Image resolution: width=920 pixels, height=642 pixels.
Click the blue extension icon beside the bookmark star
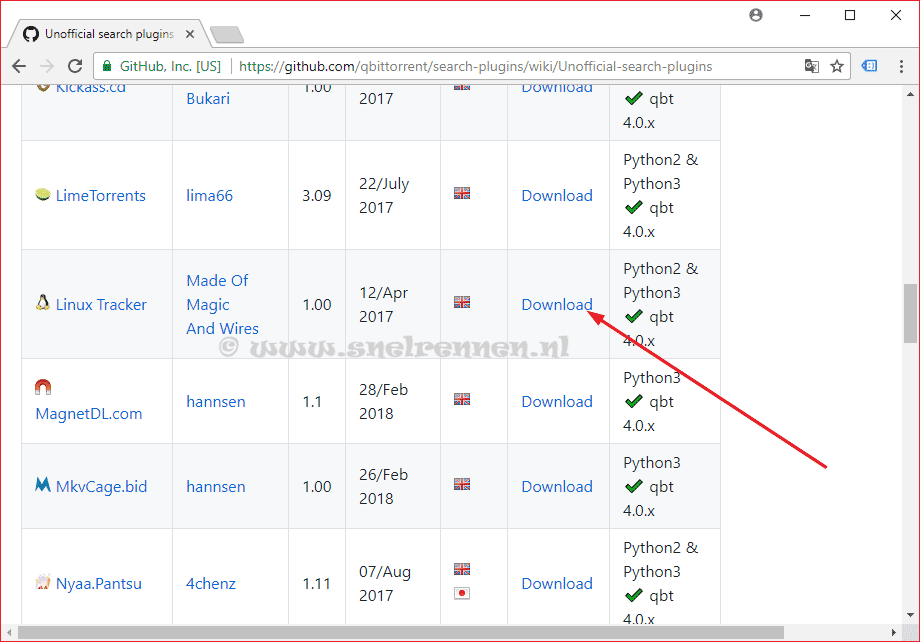click(x=870, y=66)
